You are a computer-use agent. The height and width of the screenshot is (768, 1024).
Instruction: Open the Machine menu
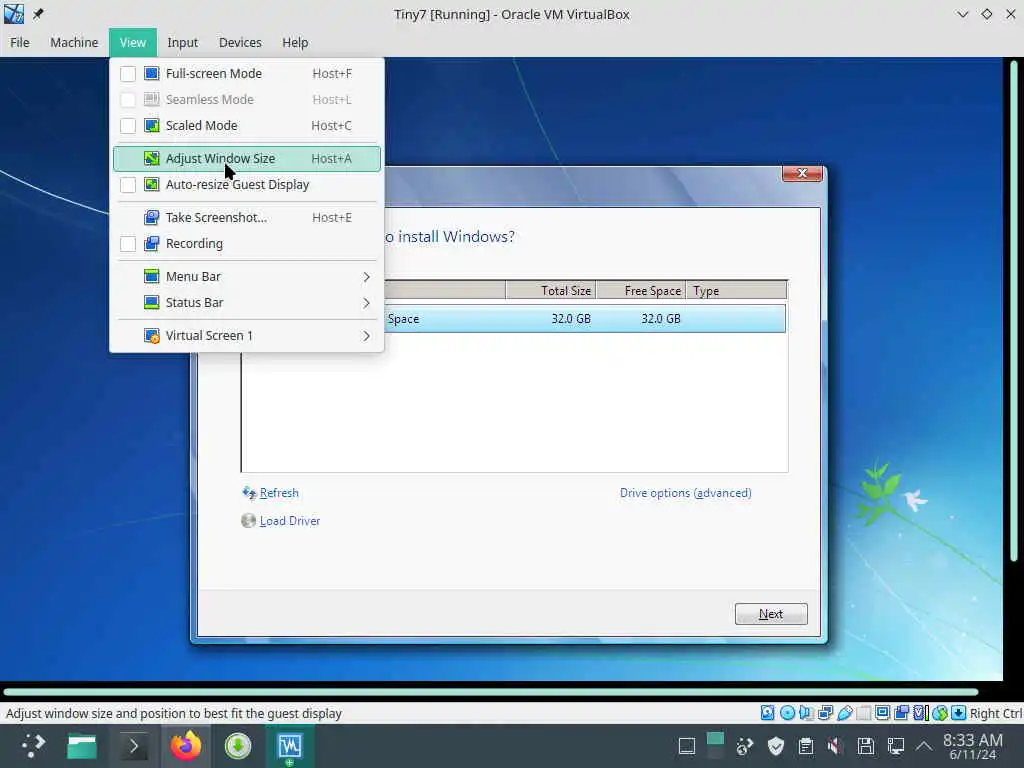(x=74, y=42)
